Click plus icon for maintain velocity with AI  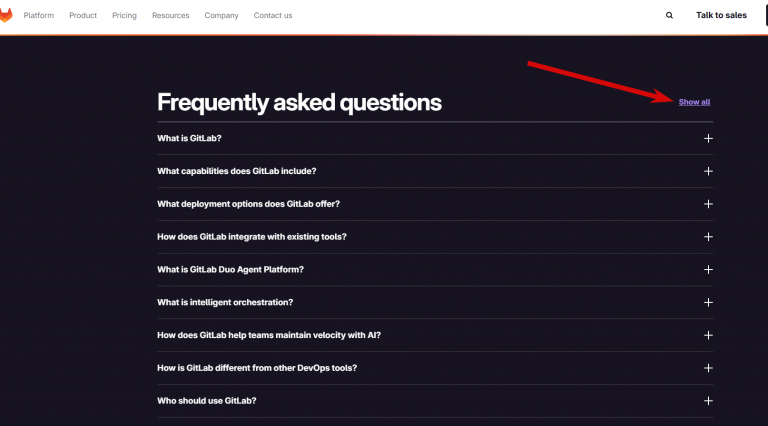pos(708,335)
